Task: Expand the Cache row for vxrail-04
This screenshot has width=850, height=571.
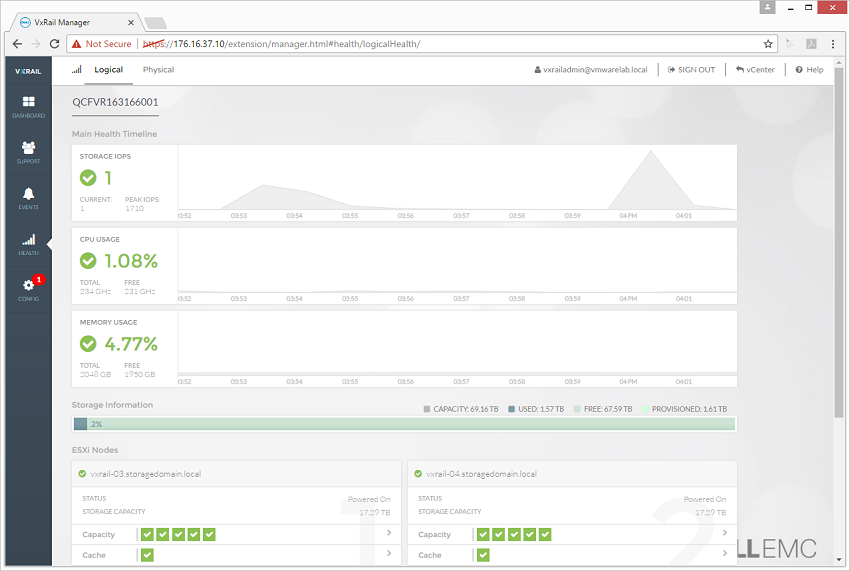Action: 725,554
